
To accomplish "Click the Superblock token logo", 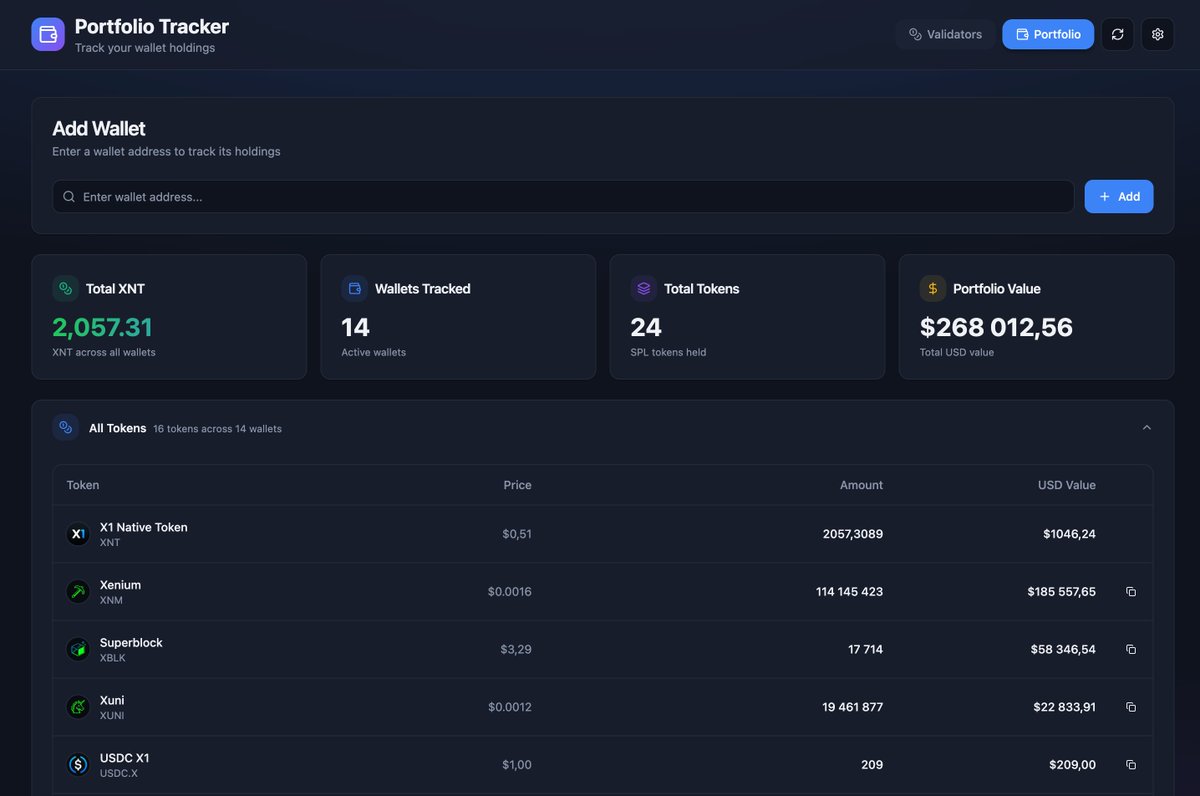I will (78, 650).
